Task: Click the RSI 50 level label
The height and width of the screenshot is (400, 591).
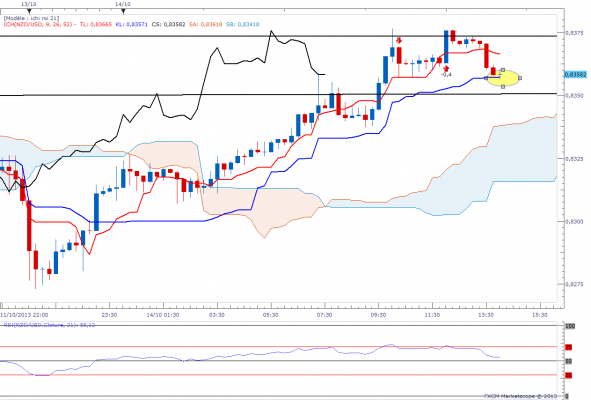Action: [x=568, y=361]
